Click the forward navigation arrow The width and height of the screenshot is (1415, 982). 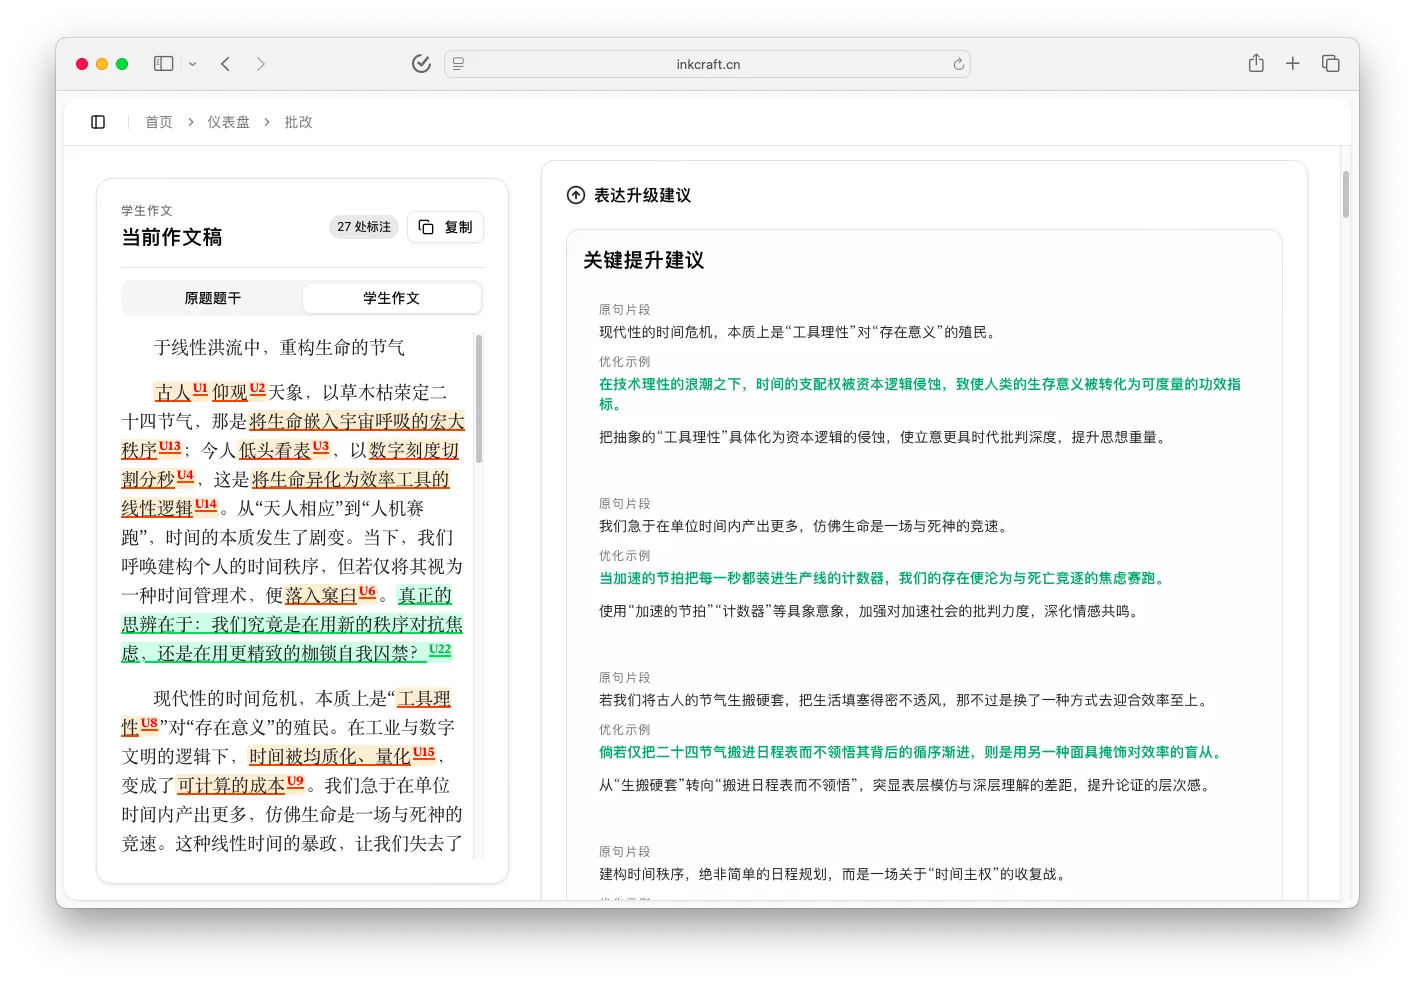[260, 63]
